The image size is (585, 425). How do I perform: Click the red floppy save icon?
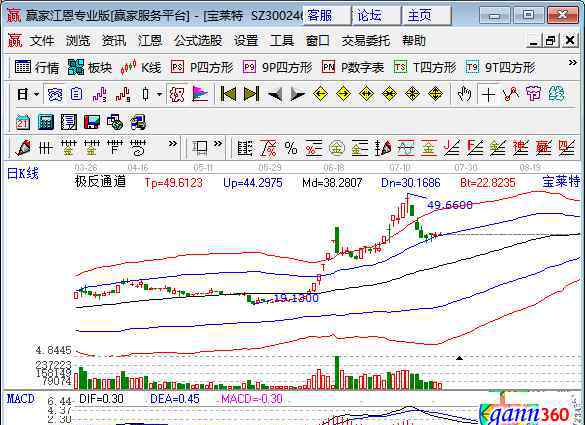tap(92, 122)
